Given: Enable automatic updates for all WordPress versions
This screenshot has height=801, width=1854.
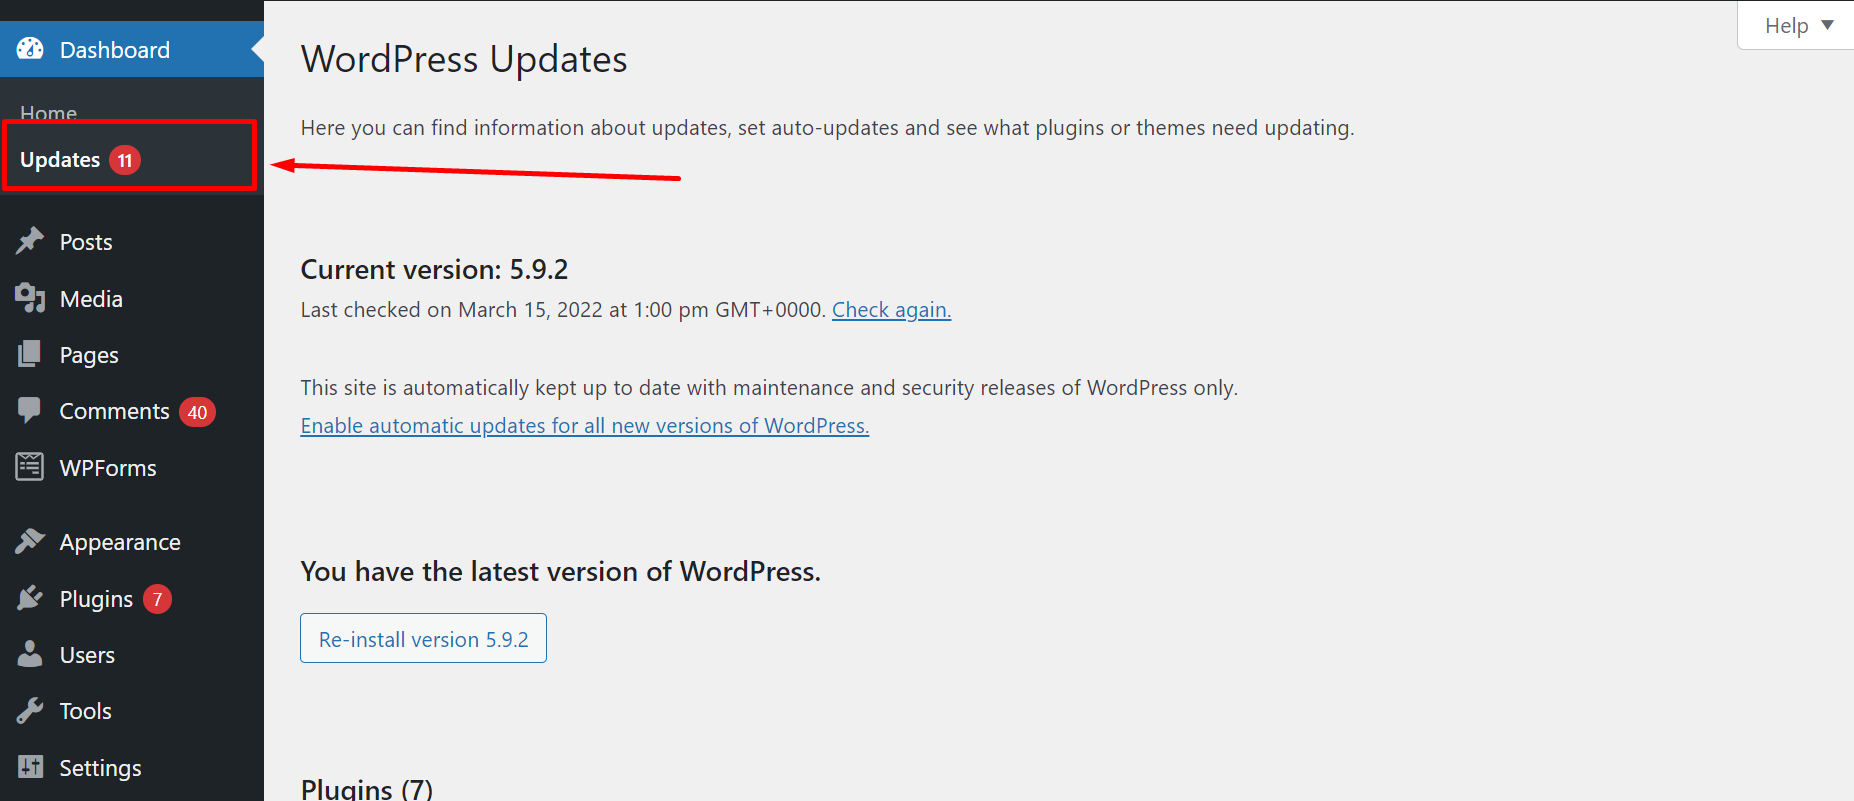Looking at the screenshot, I should (x=584, y=426).
